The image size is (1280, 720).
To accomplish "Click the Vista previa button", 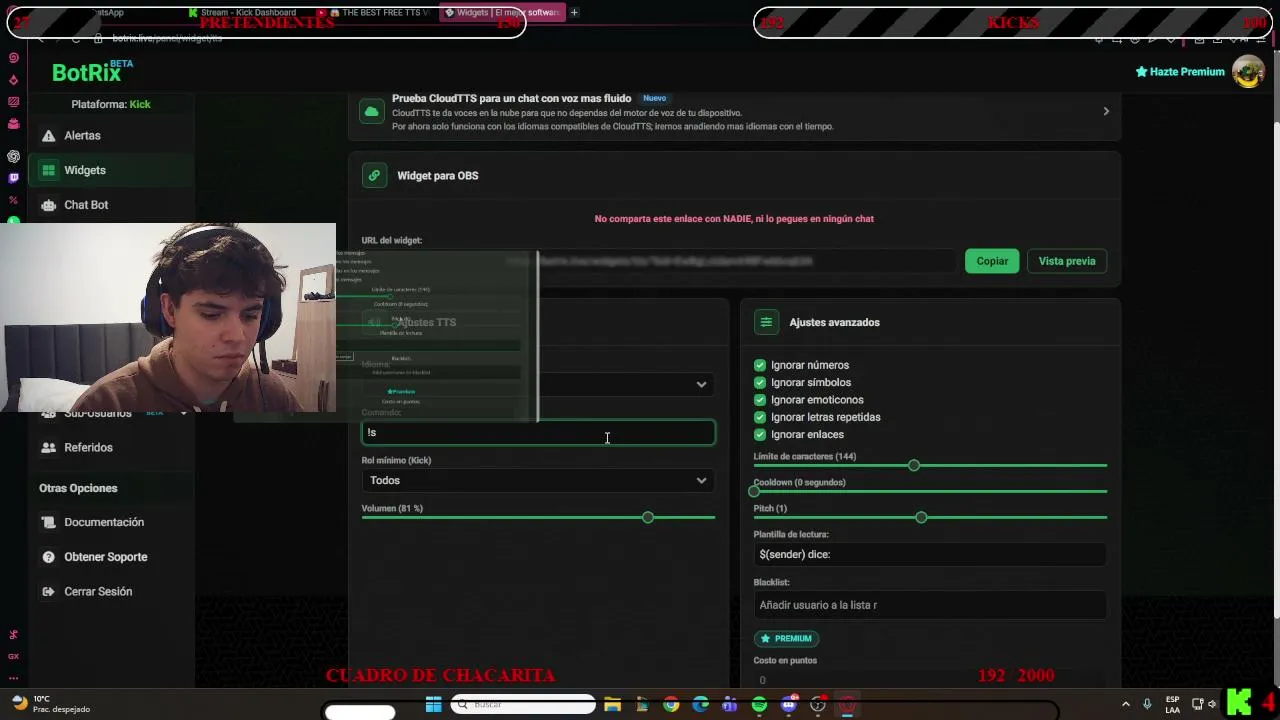I will (1067, 261).
